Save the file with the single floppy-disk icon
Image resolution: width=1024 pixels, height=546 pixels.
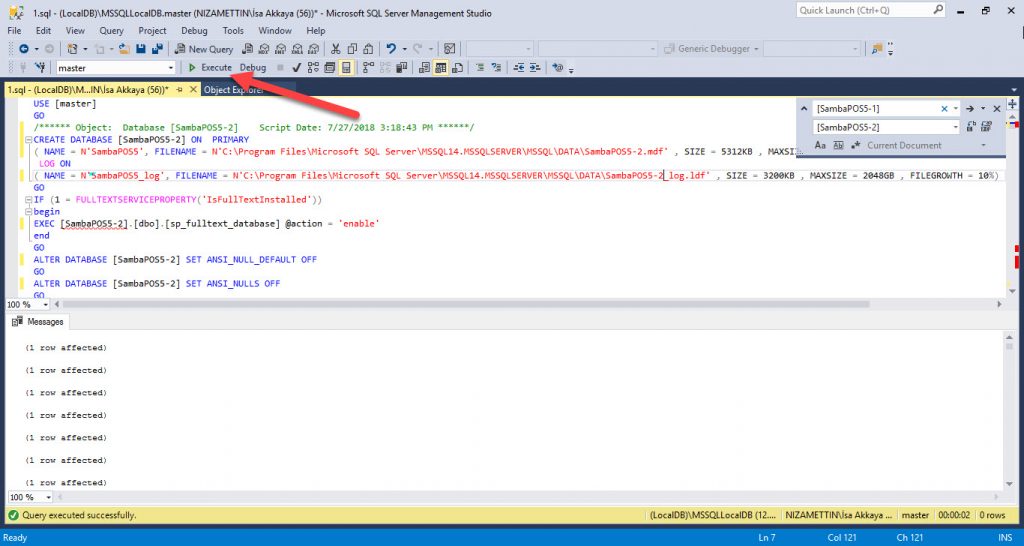[140, 49]
